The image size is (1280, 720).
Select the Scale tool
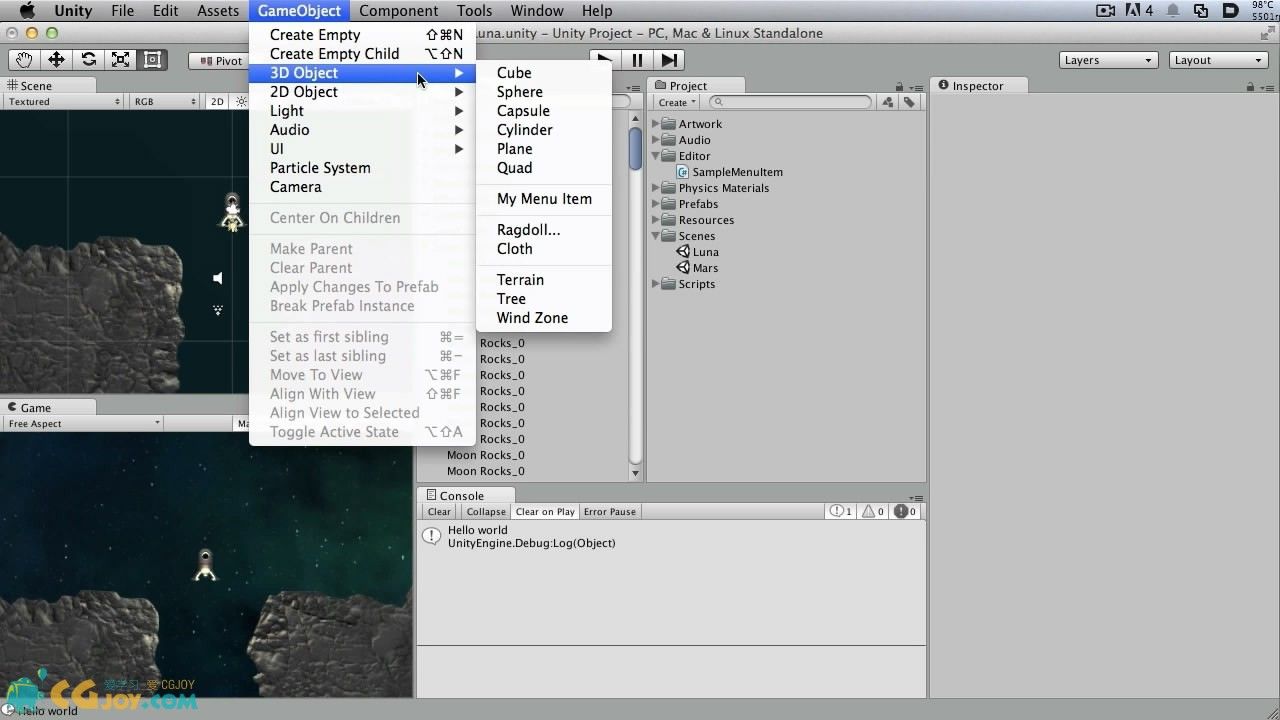click(120, 60)
